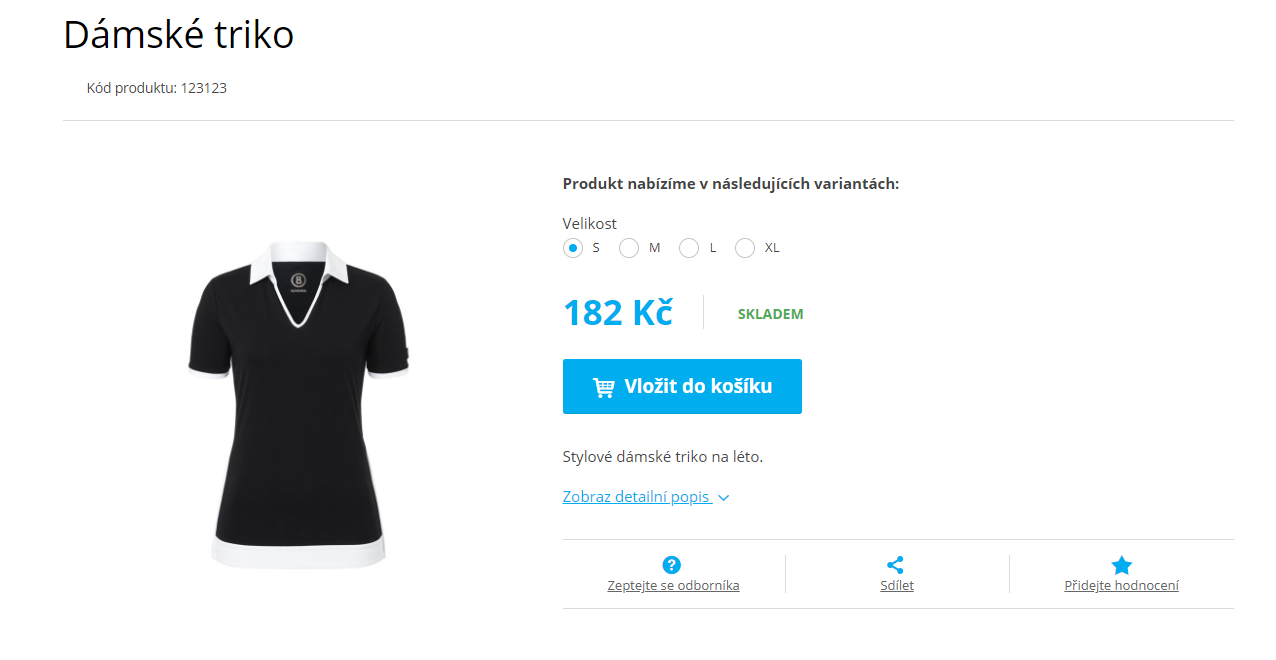Click the question mark icon above Zeptejte se odborníka
Viewport: 1276px width, 660px height.
672,565
